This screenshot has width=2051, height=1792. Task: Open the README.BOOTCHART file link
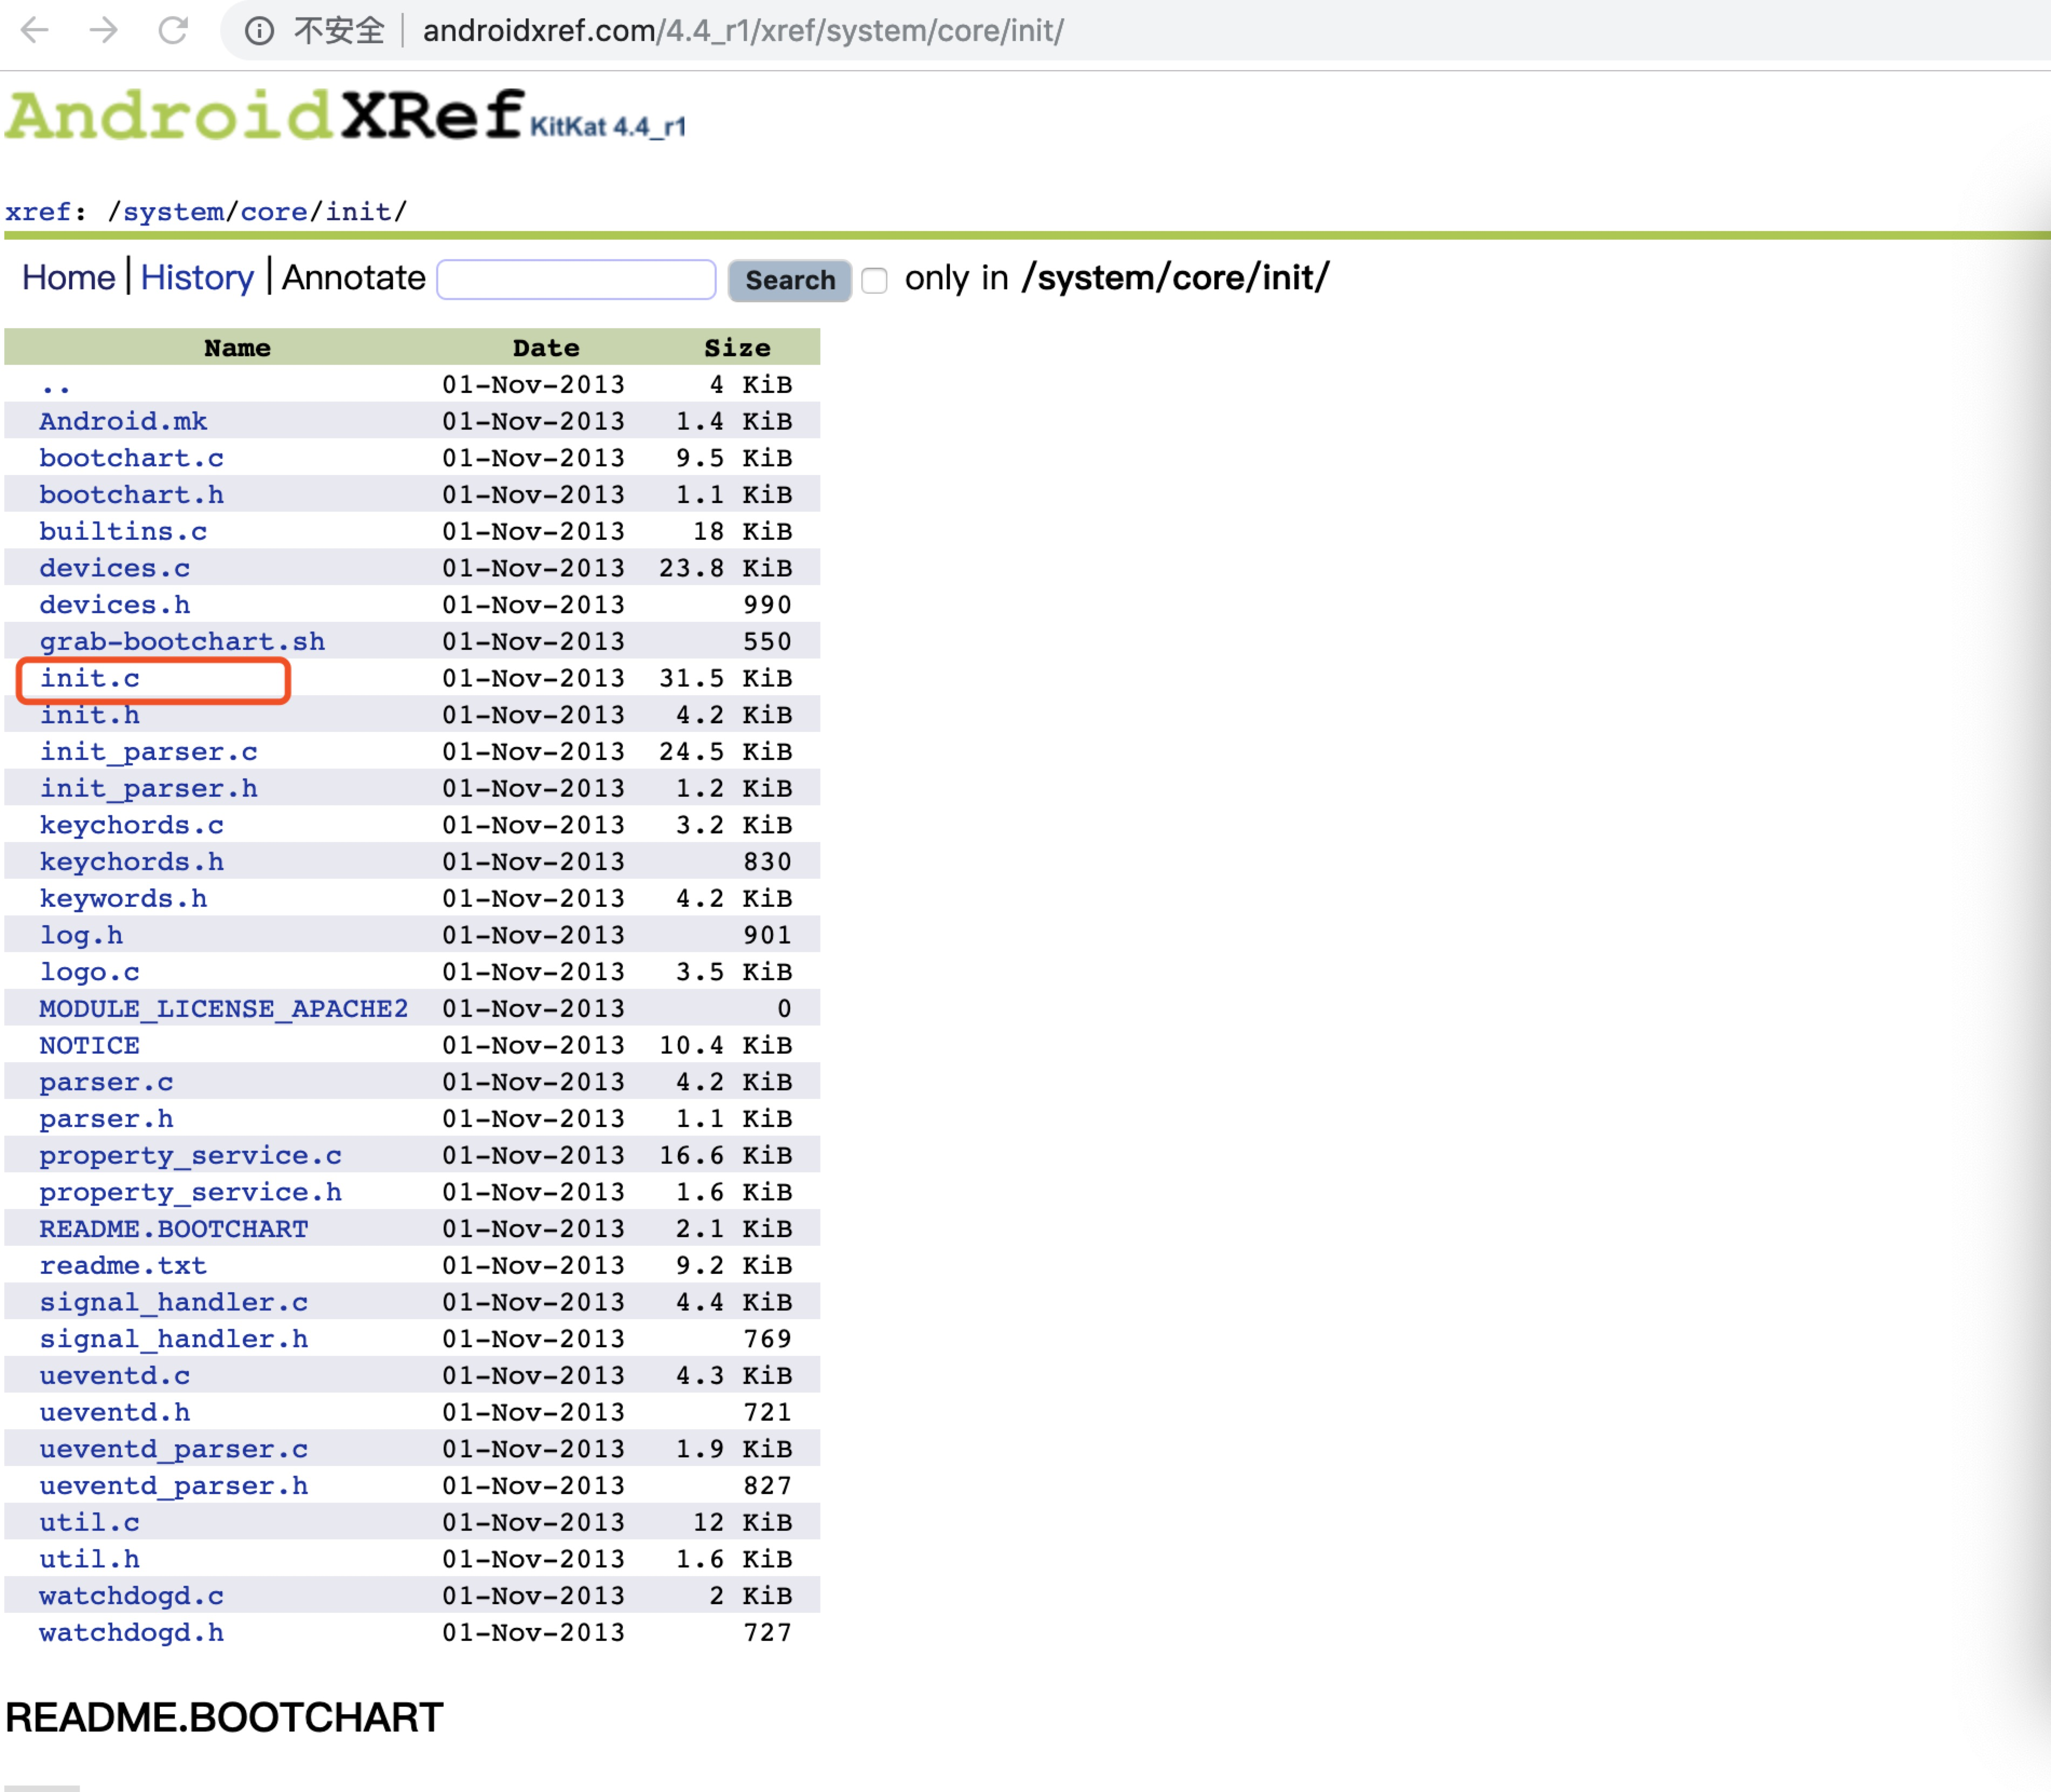174,1229
